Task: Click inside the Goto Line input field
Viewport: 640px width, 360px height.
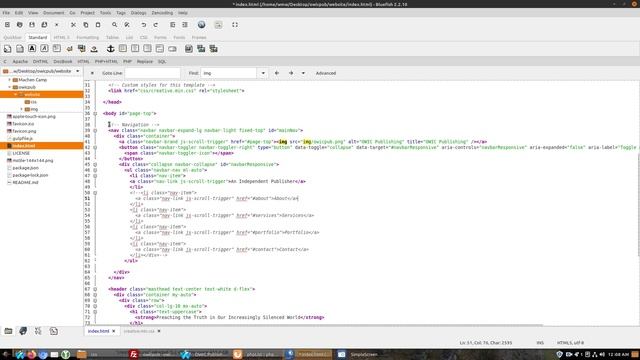Action: (152, 73)
